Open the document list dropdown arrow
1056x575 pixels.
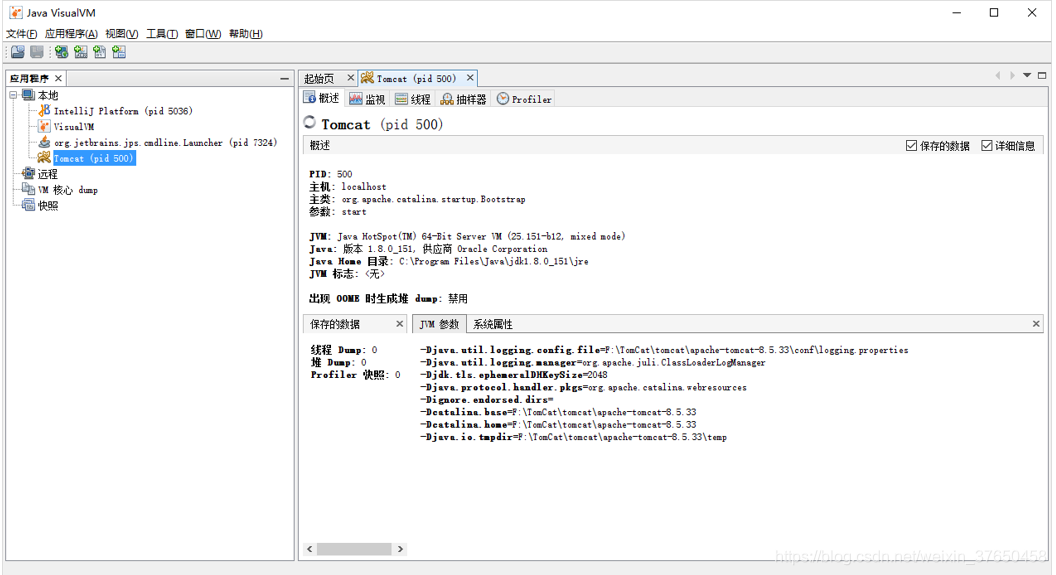coord(1027,75)
